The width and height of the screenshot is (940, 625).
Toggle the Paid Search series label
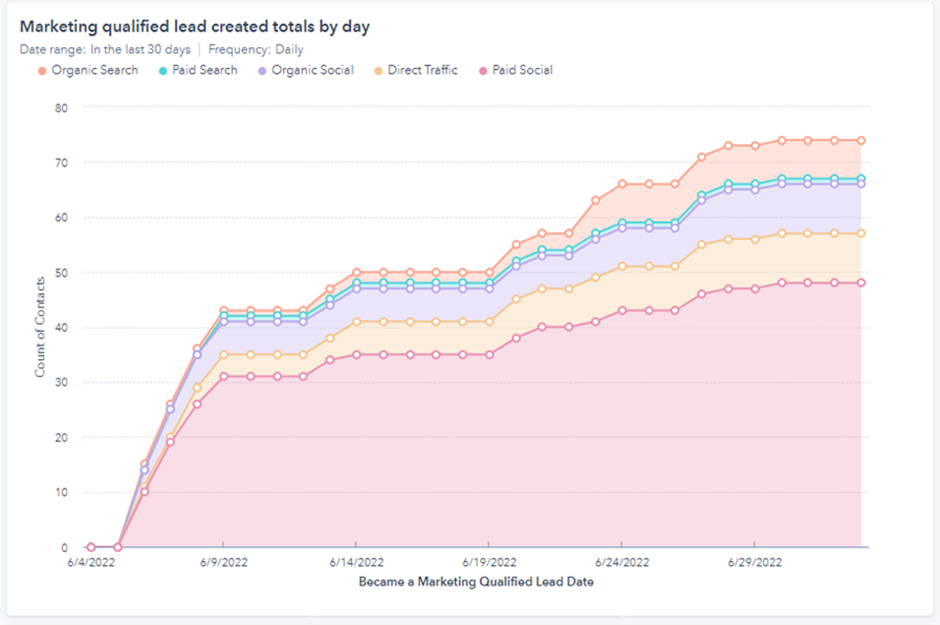204,70
